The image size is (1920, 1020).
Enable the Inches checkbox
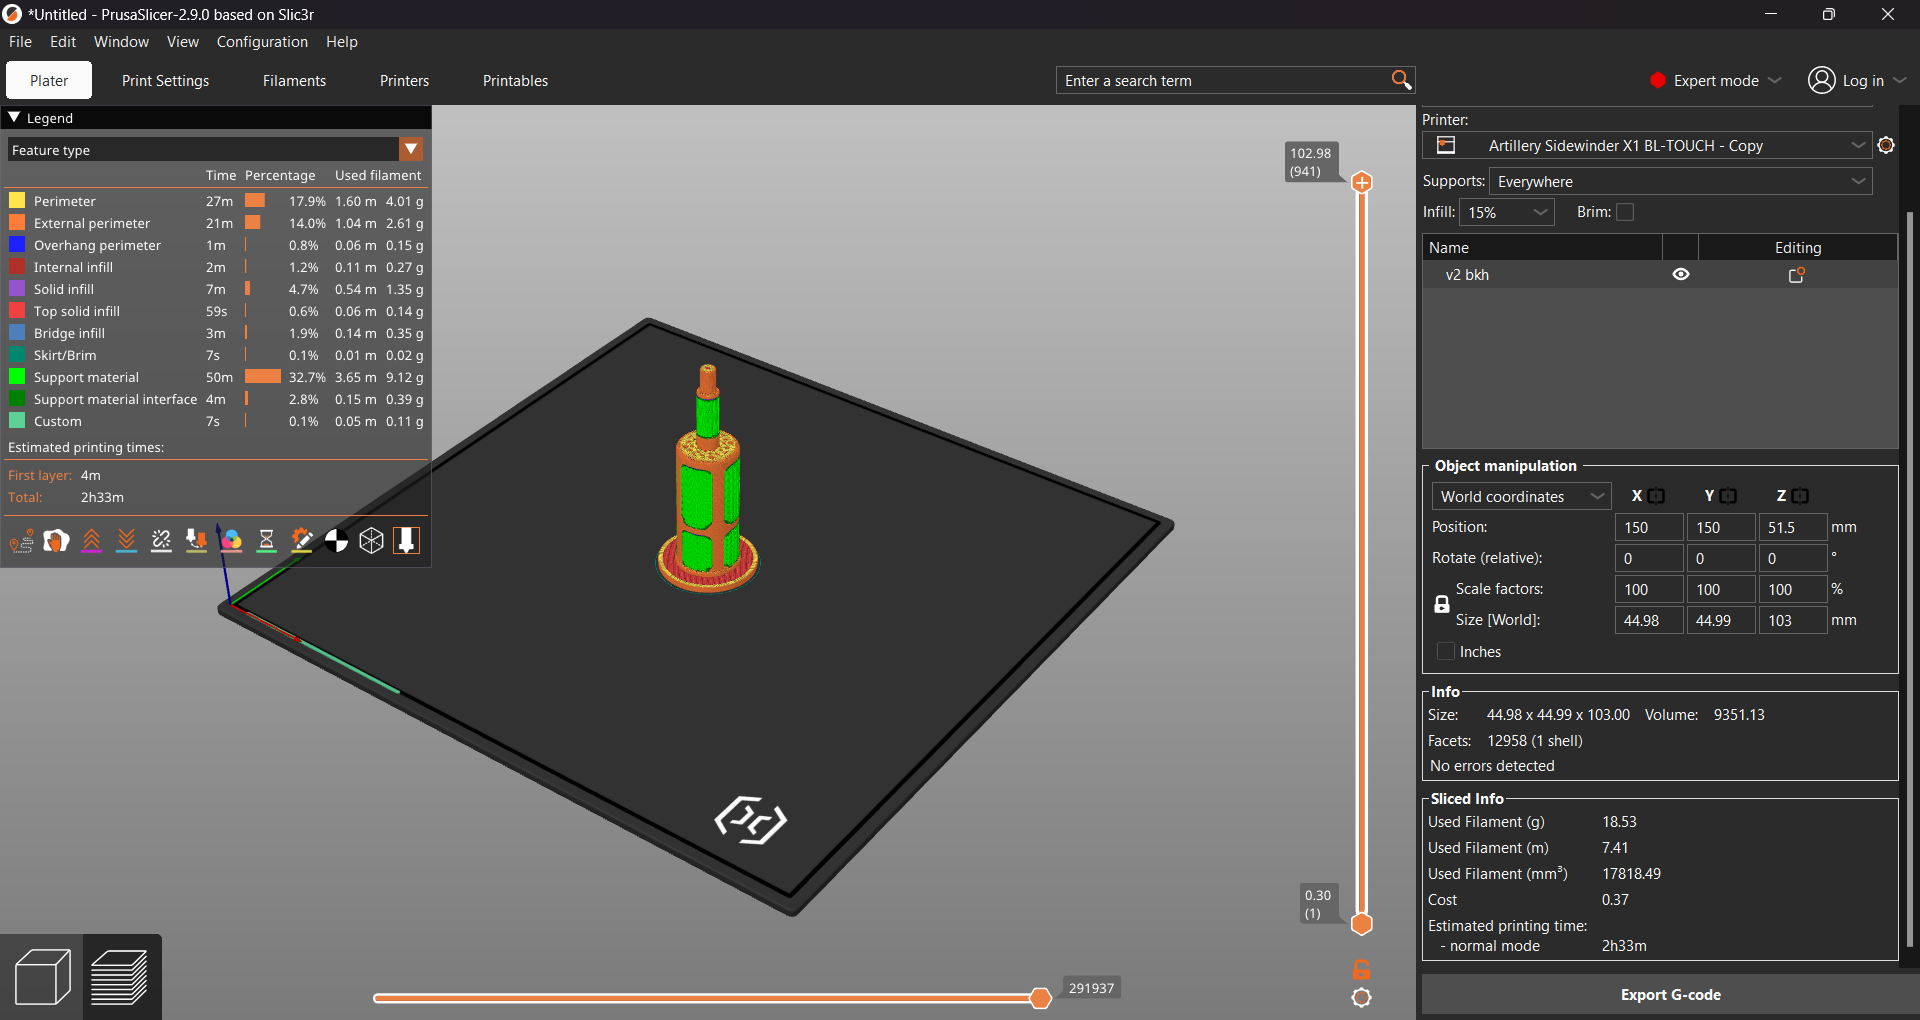click(x=1445, y=651)
